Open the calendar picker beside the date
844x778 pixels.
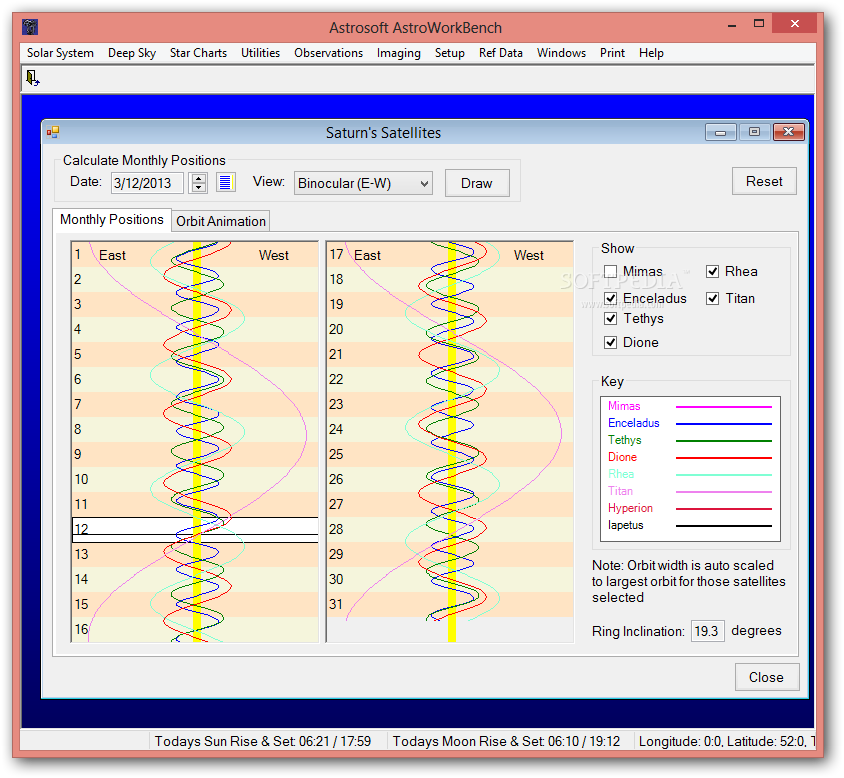click(x=226, y=183)
